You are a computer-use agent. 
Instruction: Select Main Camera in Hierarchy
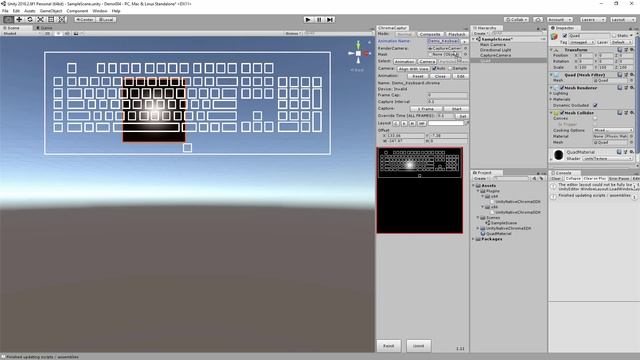pos(493,44)
